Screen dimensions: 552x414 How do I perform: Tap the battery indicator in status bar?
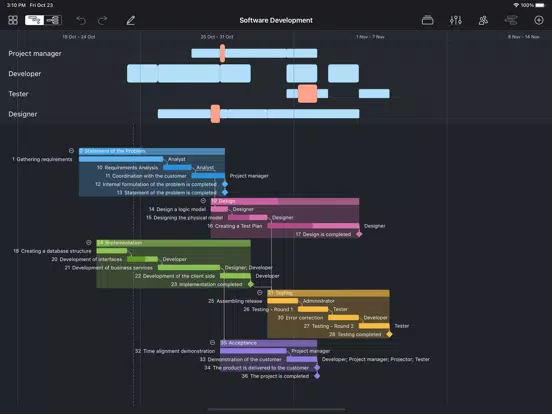tap(540, 5)
